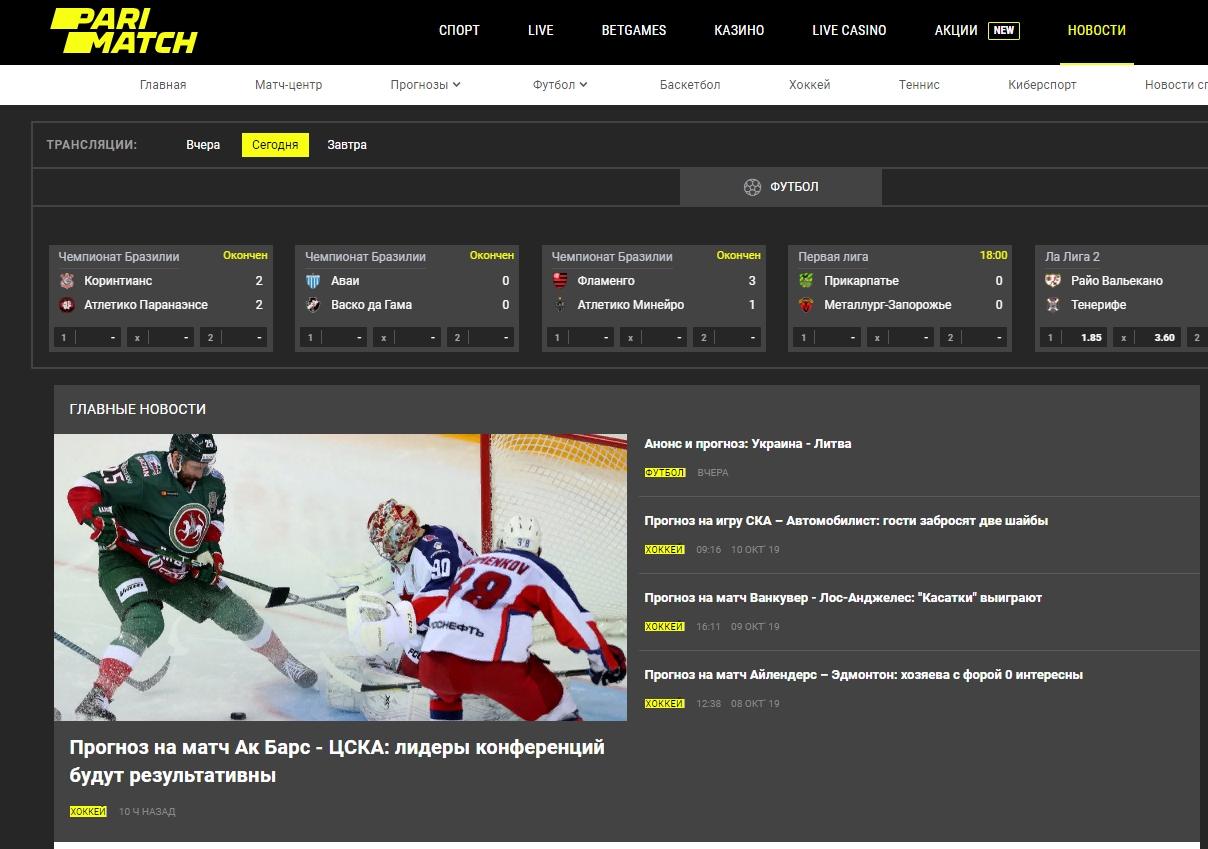Click the Прикарпатье team crest
1208x849 pixels.
[807, 281]
